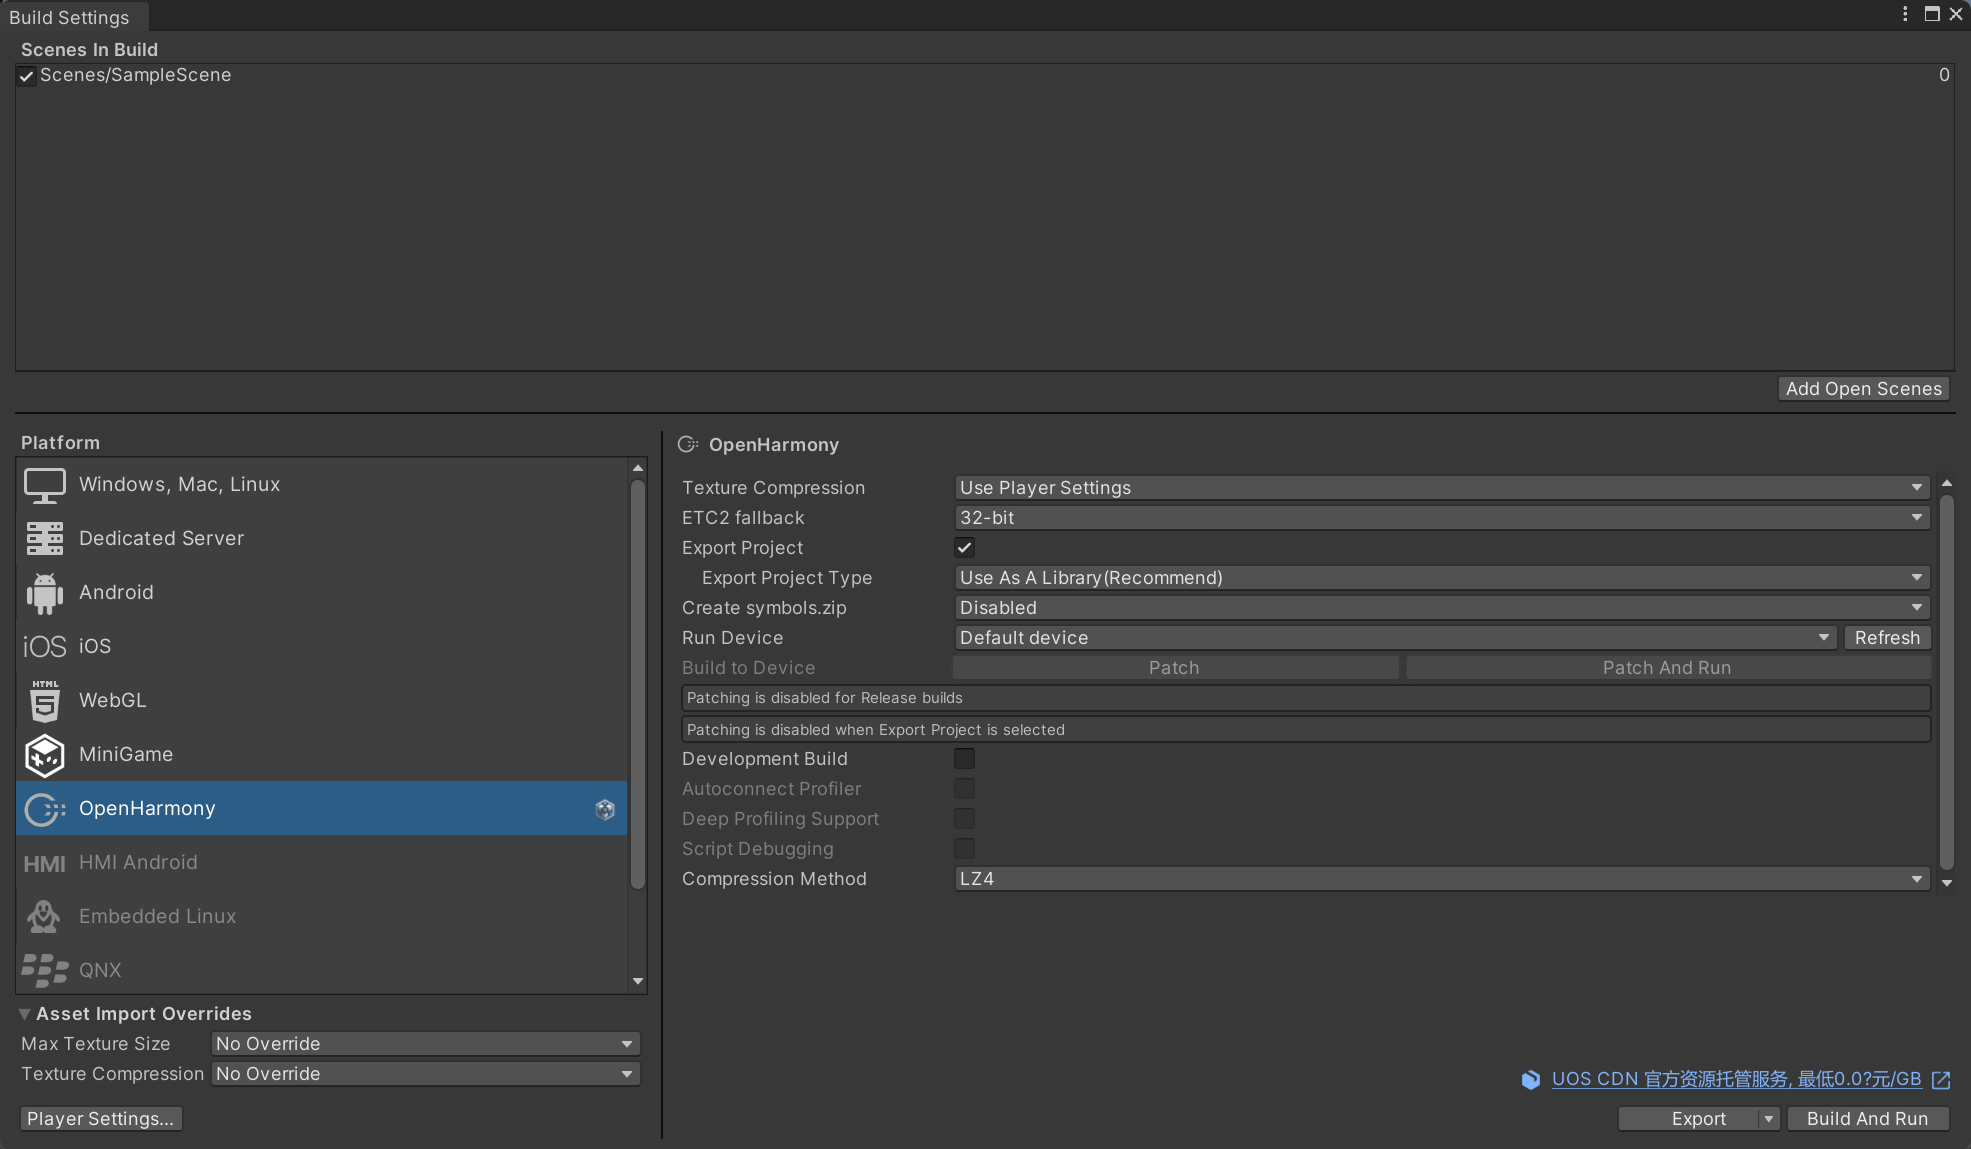This screenshot has width=1971, height=1149.
Task: Click the iOS platform icon
Action: tap(44, 647)
